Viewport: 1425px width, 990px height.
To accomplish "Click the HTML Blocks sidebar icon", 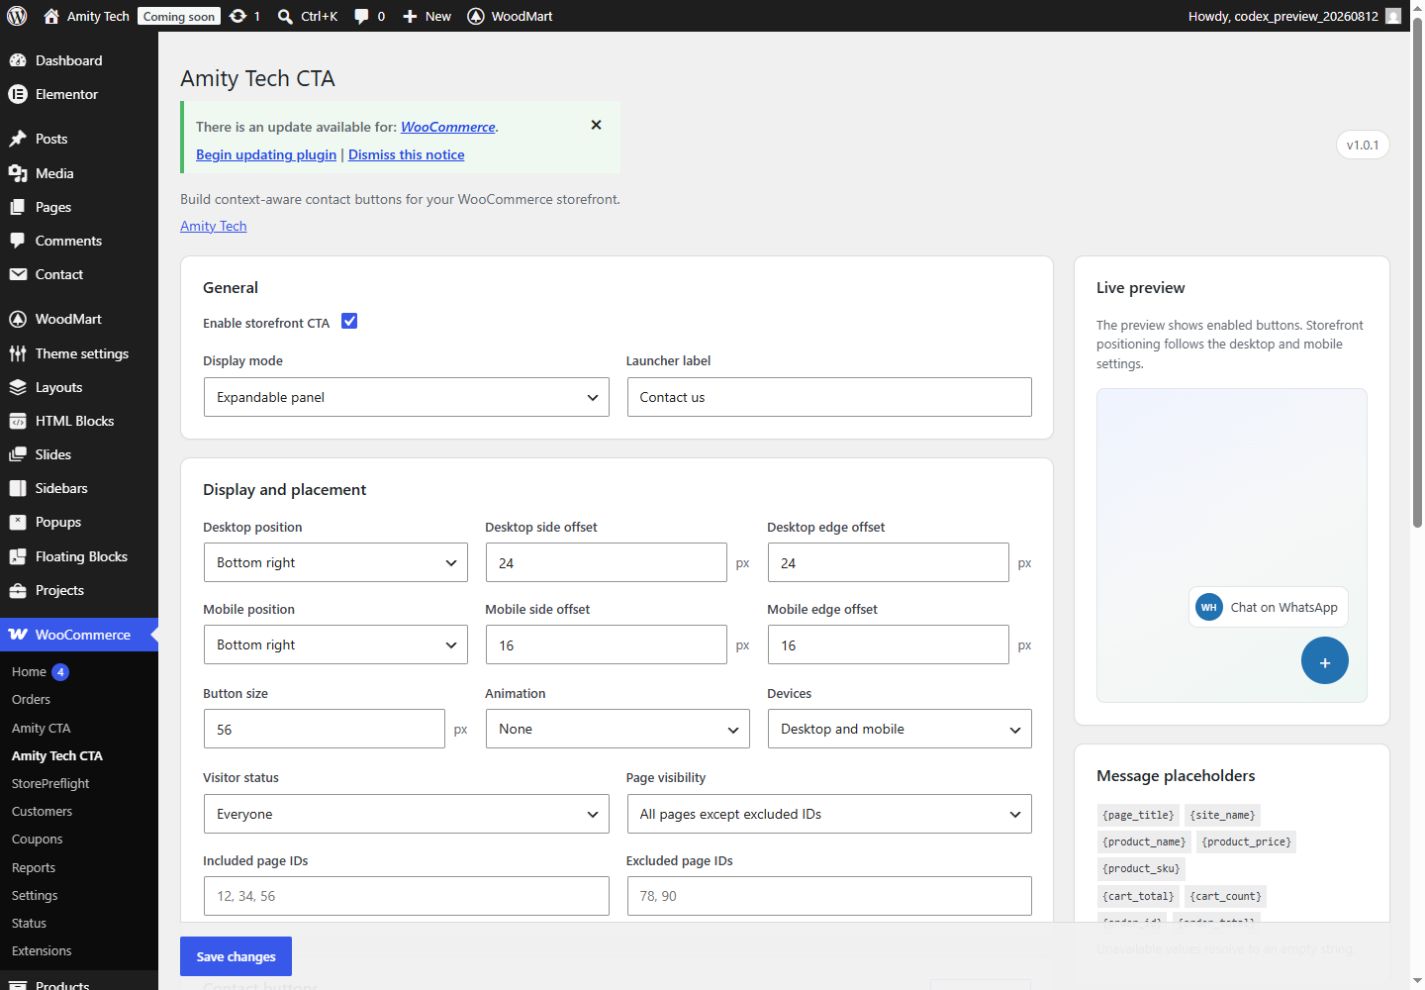I will click(x=18, y=421).
